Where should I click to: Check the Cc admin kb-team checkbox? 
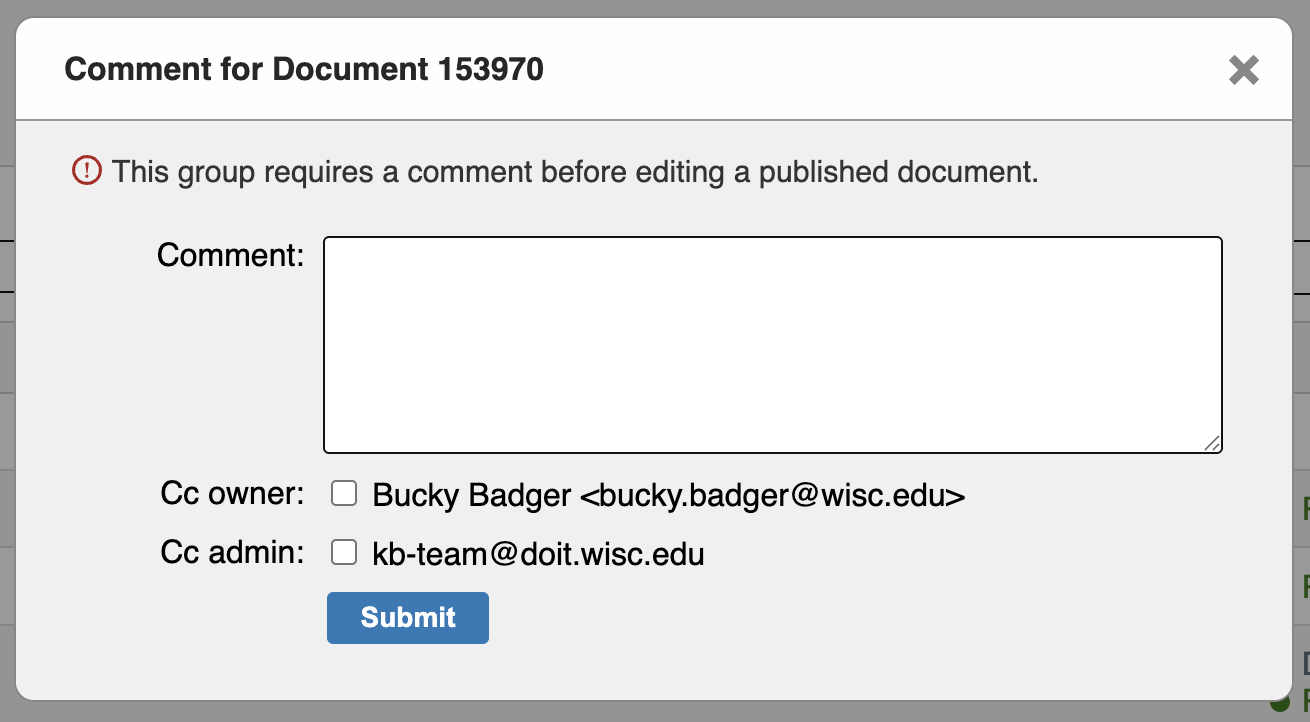point(344,552)
